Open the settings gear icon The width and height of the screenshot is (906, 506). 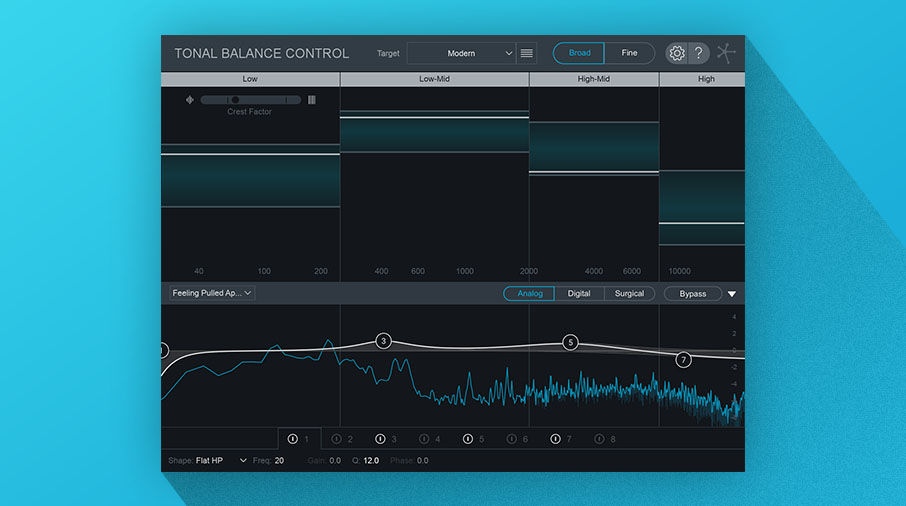click(677, 53)
